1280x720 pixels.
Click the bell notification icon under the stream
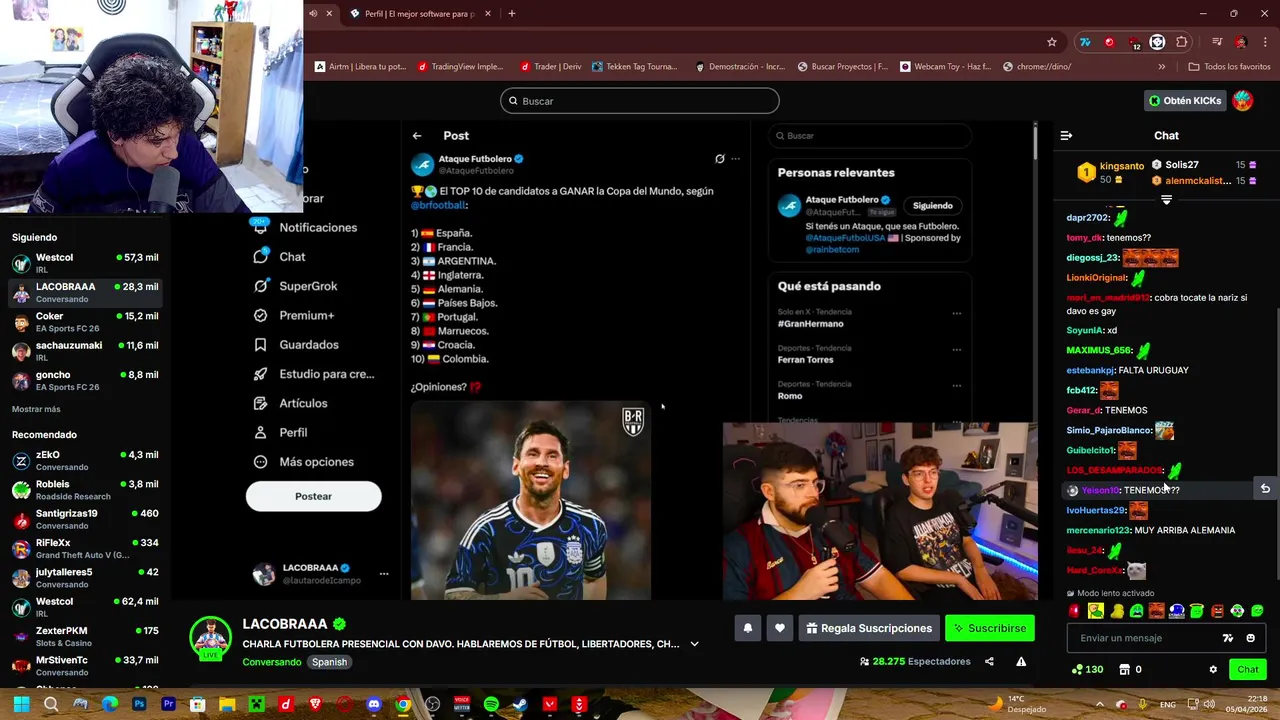click(747, 628)
